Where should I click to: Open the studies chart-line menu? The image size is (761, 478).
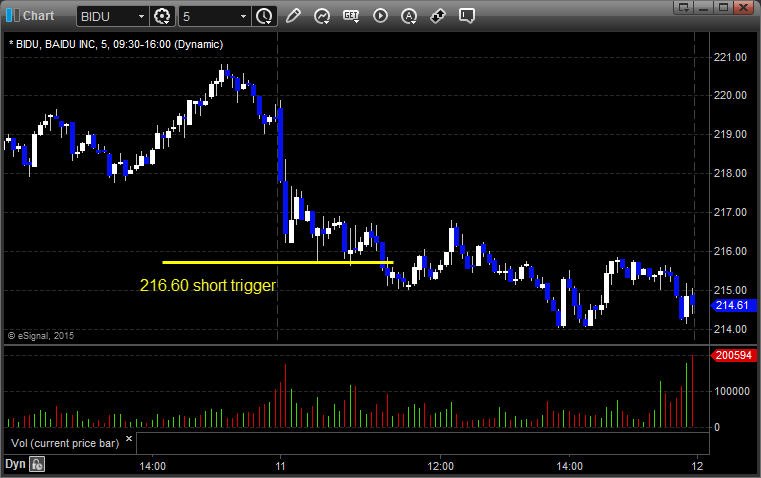click(x=322, y=16)
